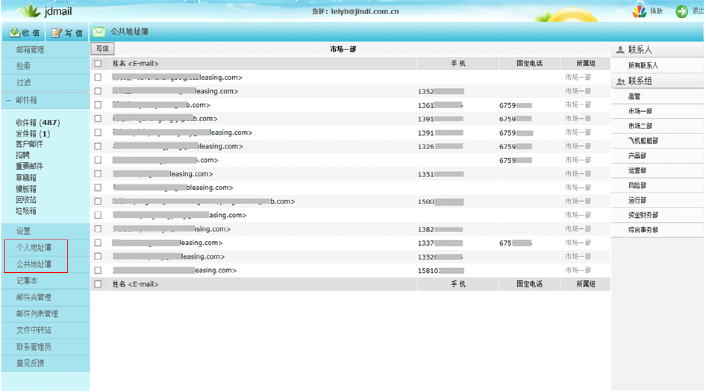Tick the select-all checkbox in top header
706x392 pixels.
coord(98,63)
